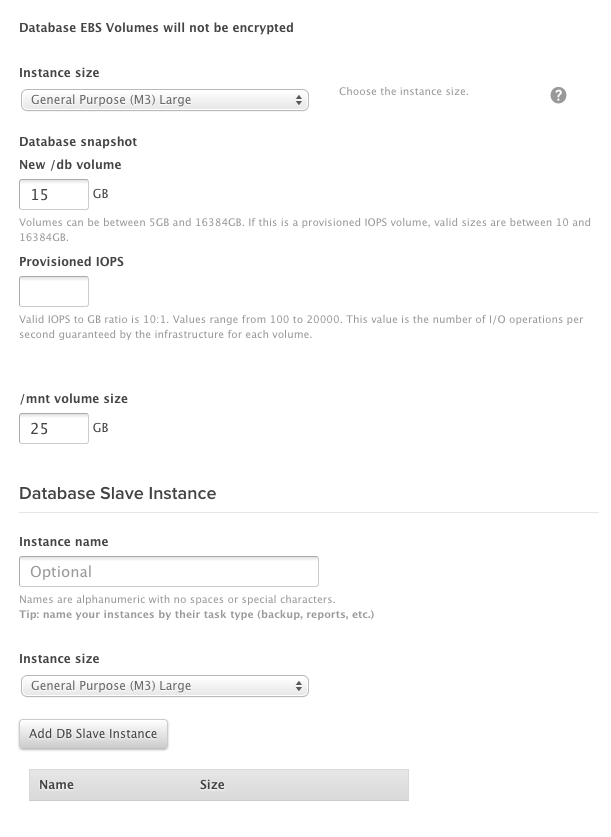Screen dimensions: 611x837
Task: Click the instance naming tip text
Action: click(196, 614)
